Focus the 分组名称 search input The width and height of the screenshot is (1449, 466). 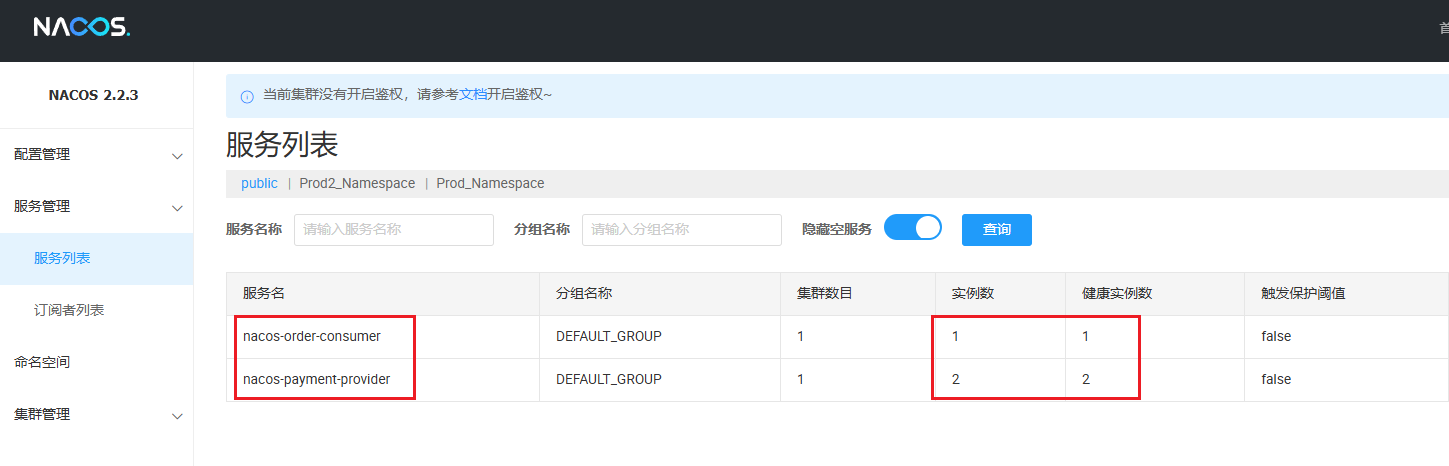(682, 229)
